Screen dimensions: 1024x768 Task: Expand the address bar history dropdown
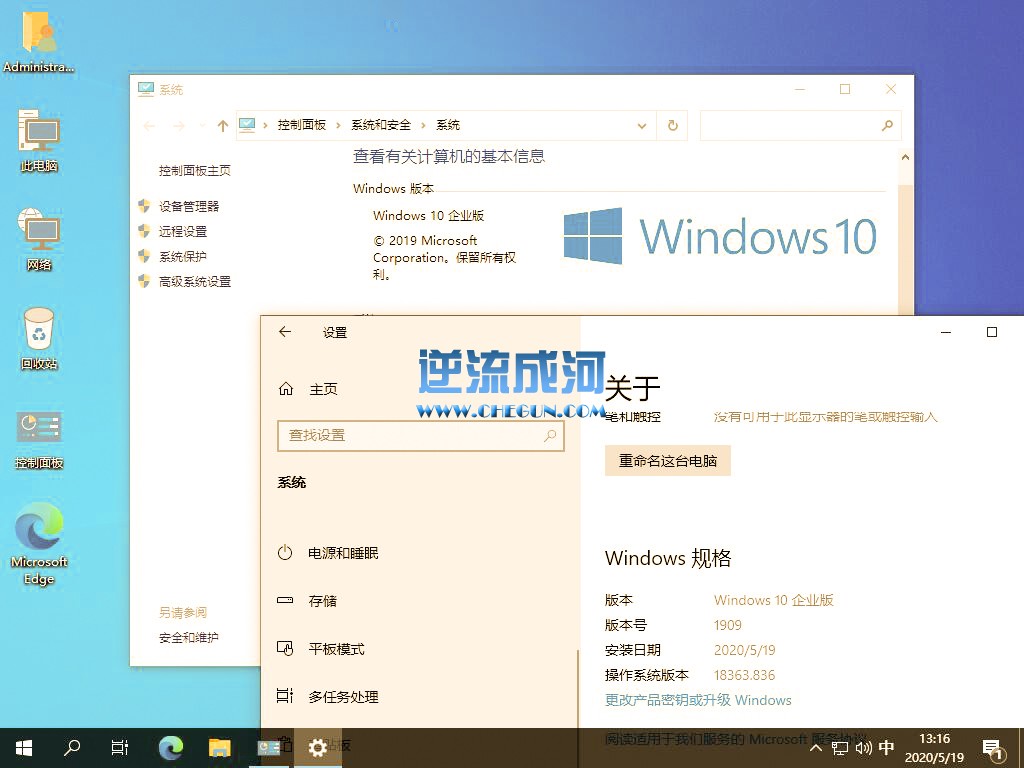[x=641, y=125]
